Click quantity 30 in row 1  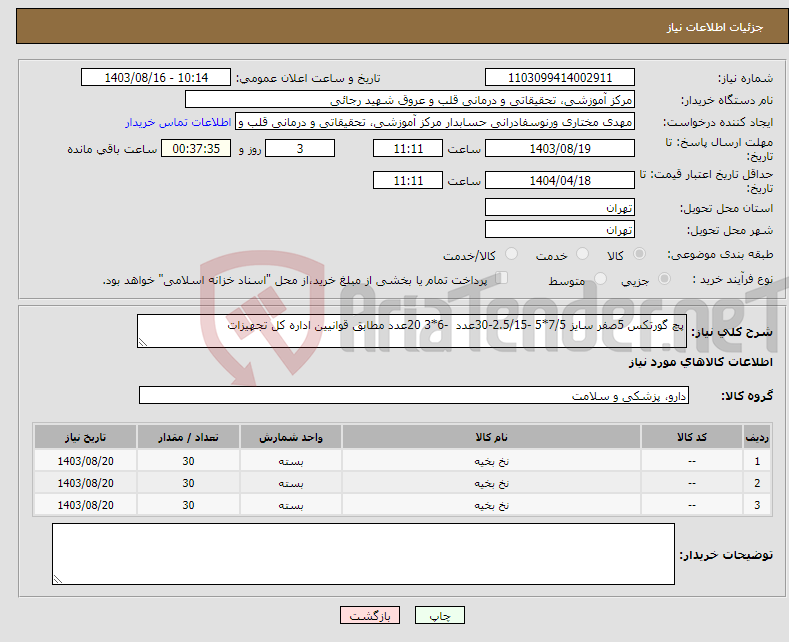coord(188,461)
